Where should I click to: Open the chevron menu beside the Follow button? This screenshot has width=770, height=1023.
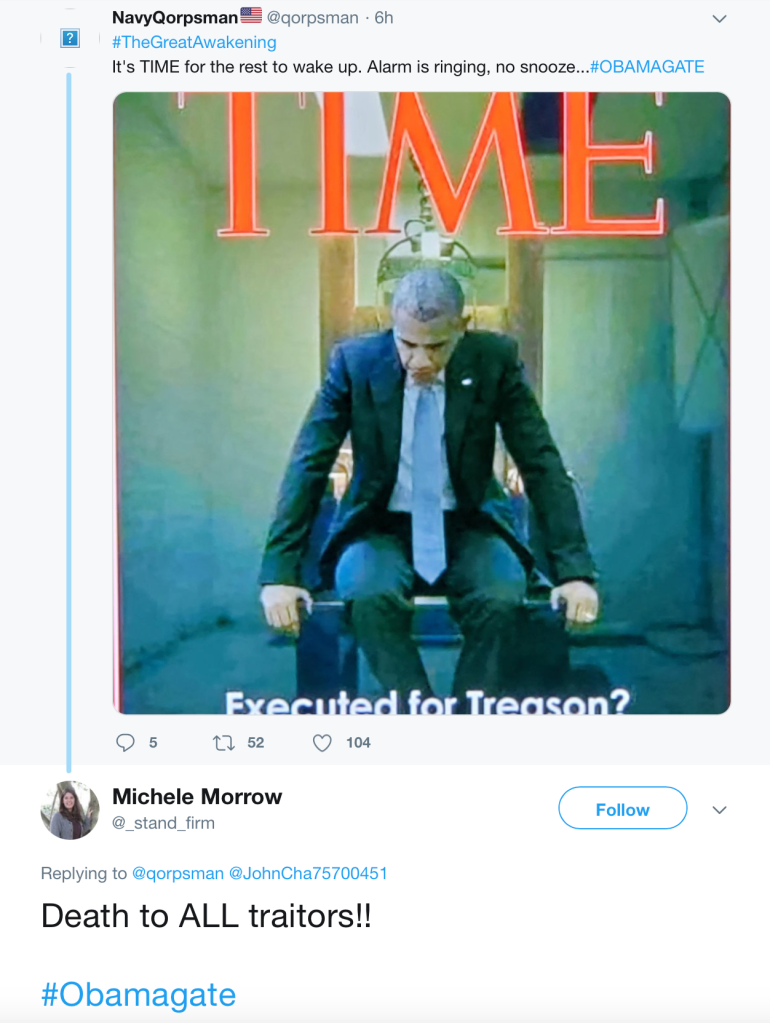719,809
